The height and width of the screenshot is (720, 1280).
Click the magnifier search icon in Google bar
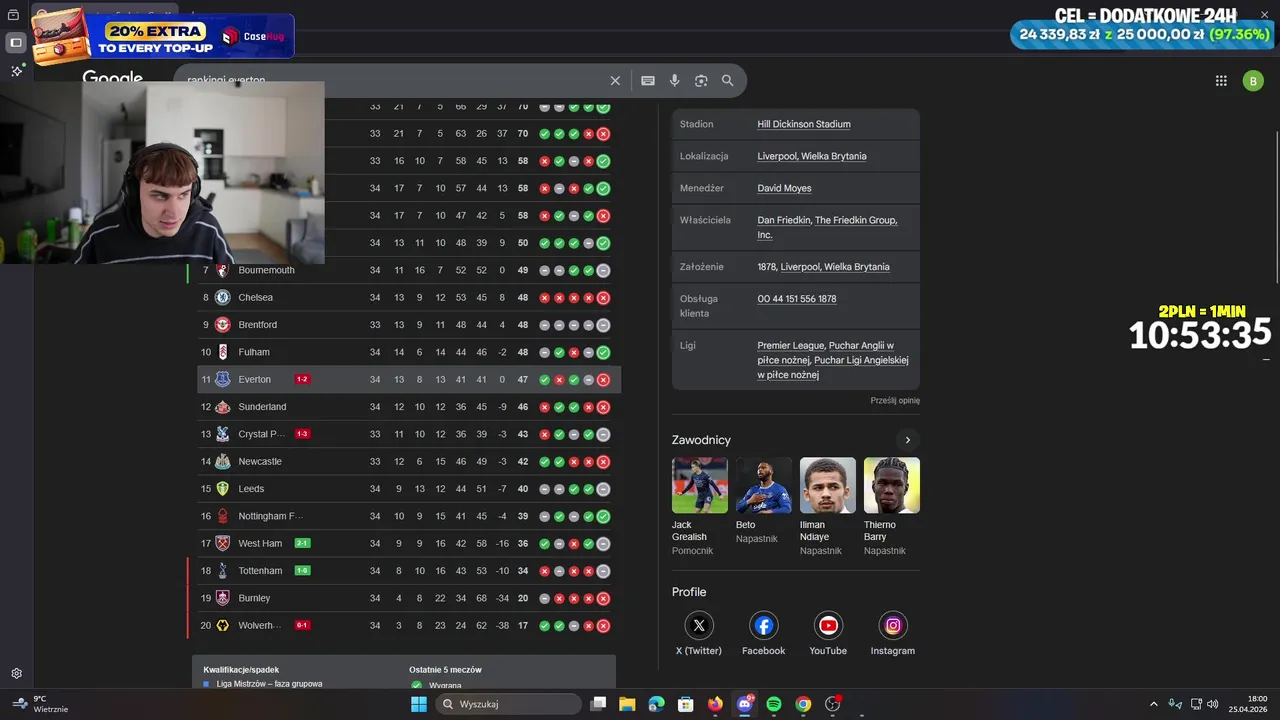coord(727,81)
